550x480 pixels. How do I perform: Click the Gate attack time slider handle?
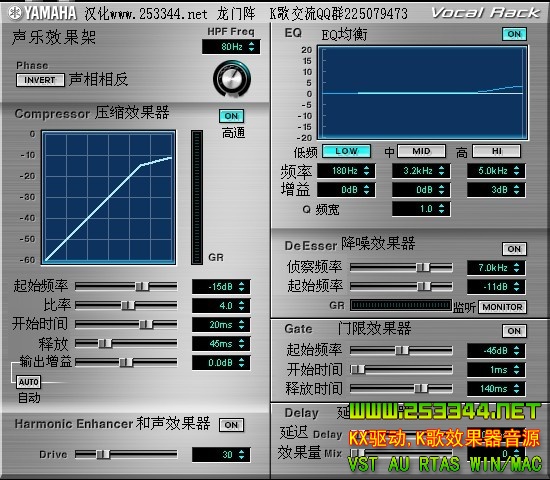[x=358, y=369]
